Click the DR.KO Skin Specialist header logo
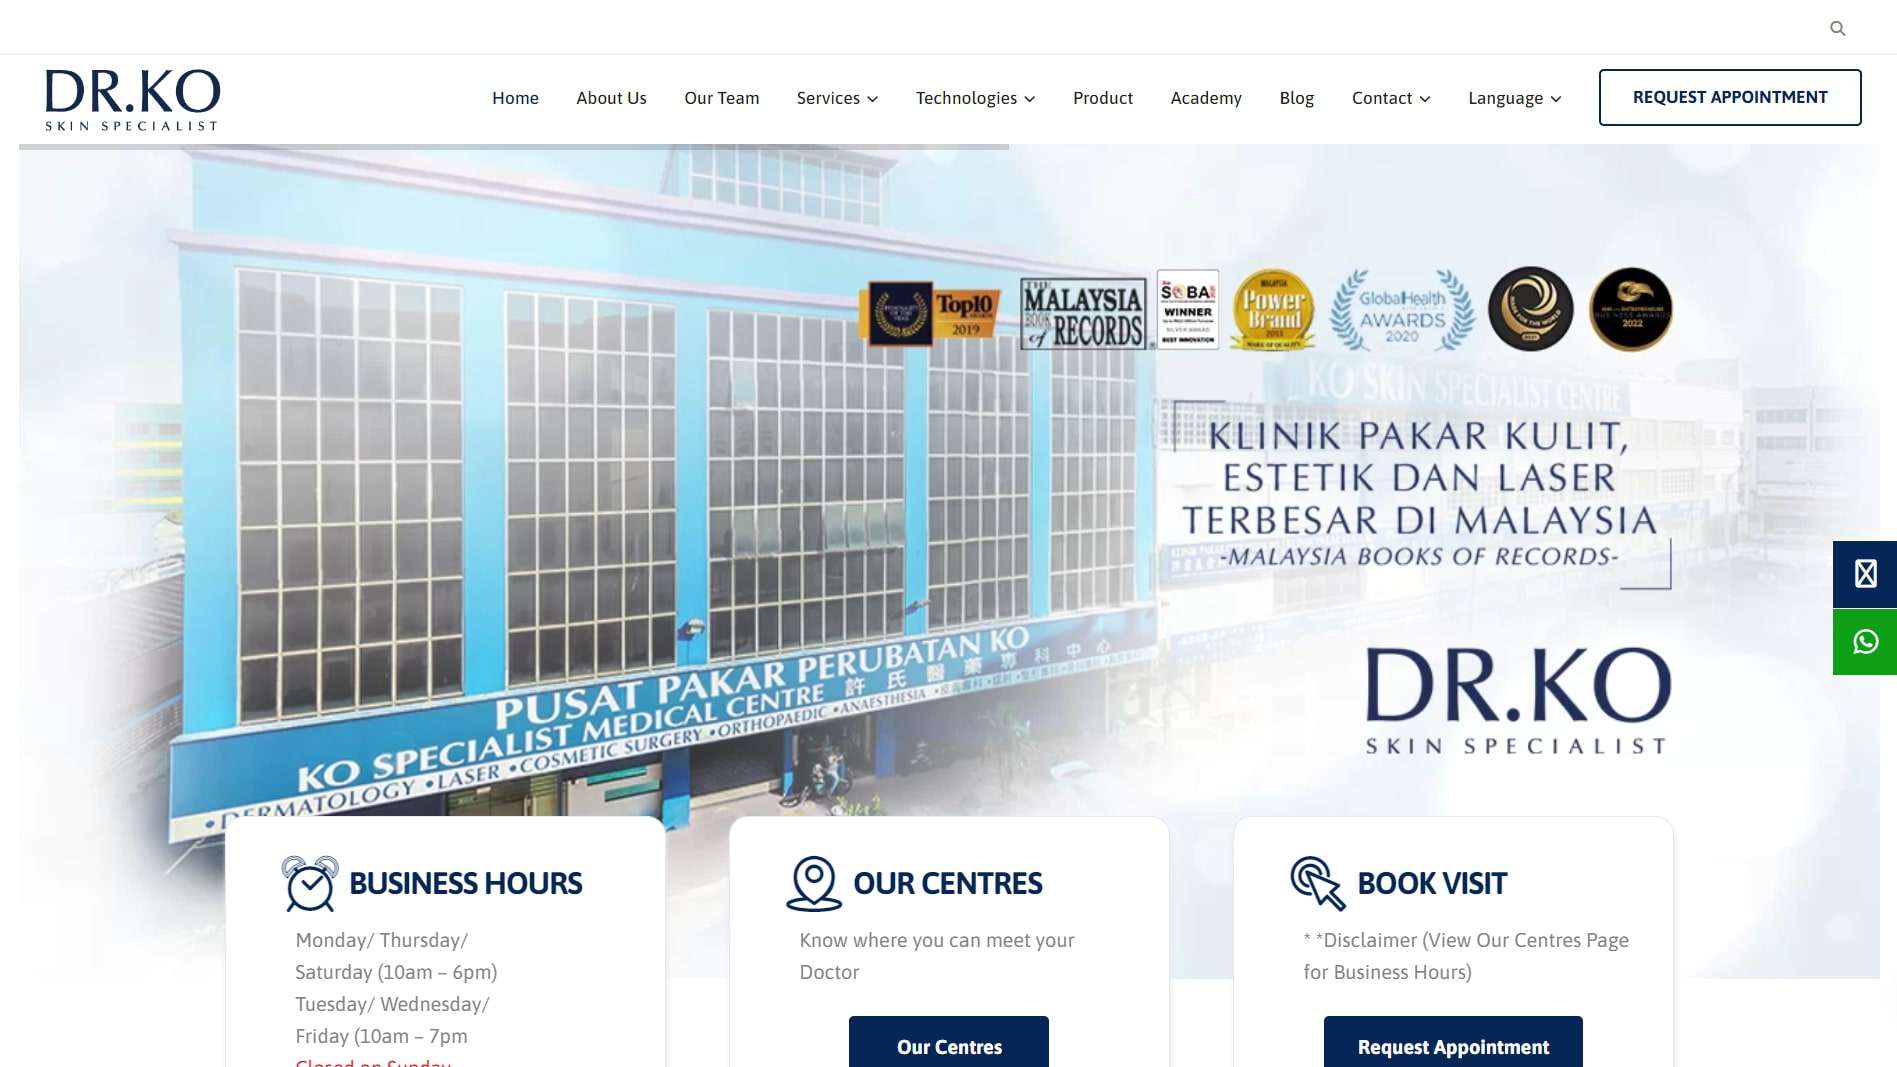 132,99
